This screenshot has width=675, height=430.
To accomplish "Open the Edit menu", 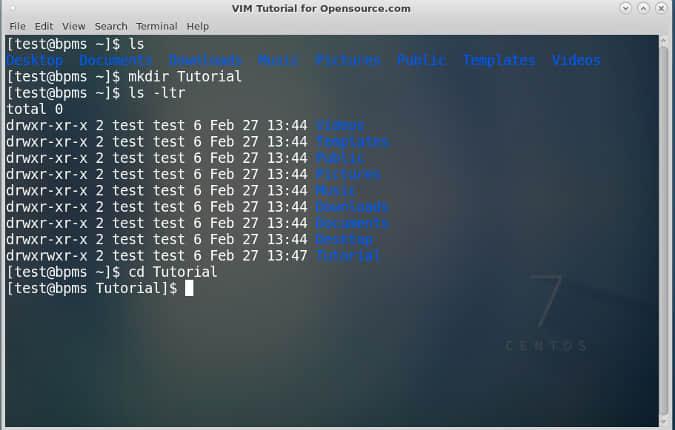I will click(44, 26).
